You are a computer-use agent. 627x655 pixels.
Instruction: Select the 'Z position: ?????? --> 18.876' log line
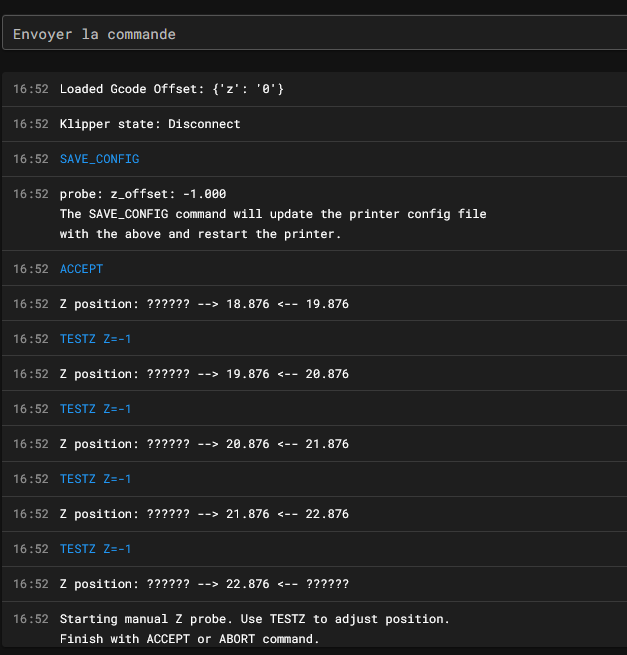click(315, 304)
